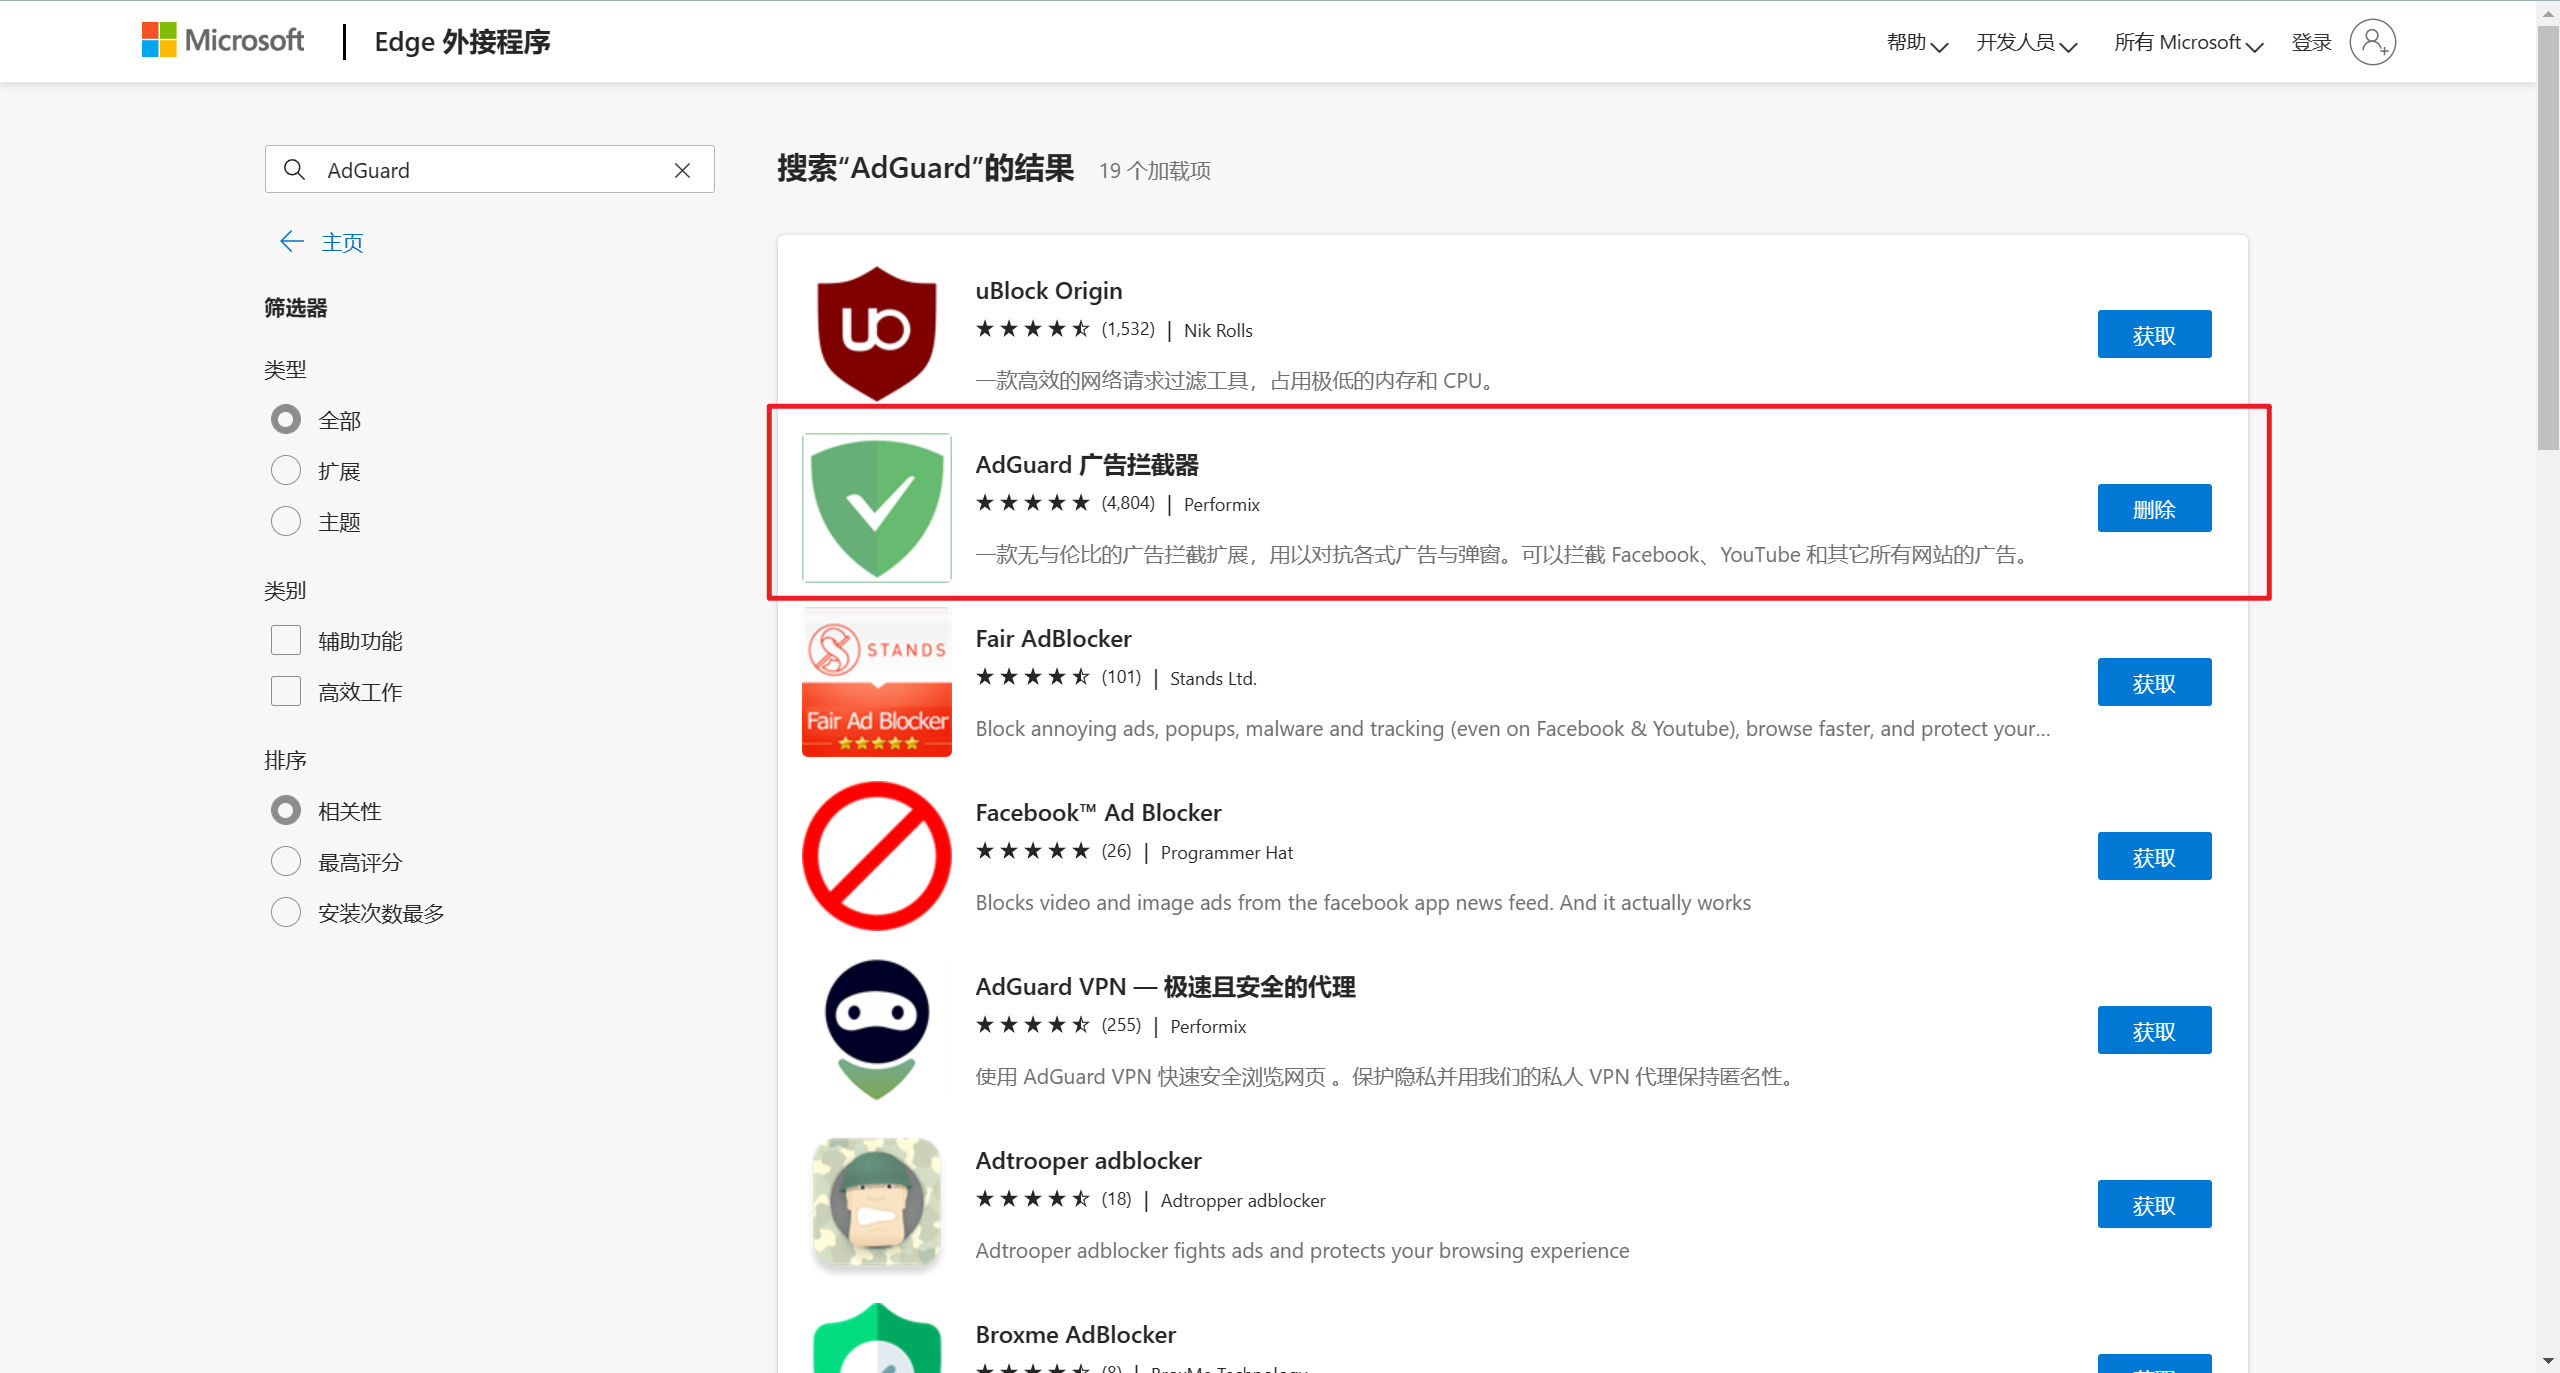Image resolution: width=2560 pixels, height=1373 pixels.
Task: Select the 扩展 type radio button
Action: [x=286, y=470]
